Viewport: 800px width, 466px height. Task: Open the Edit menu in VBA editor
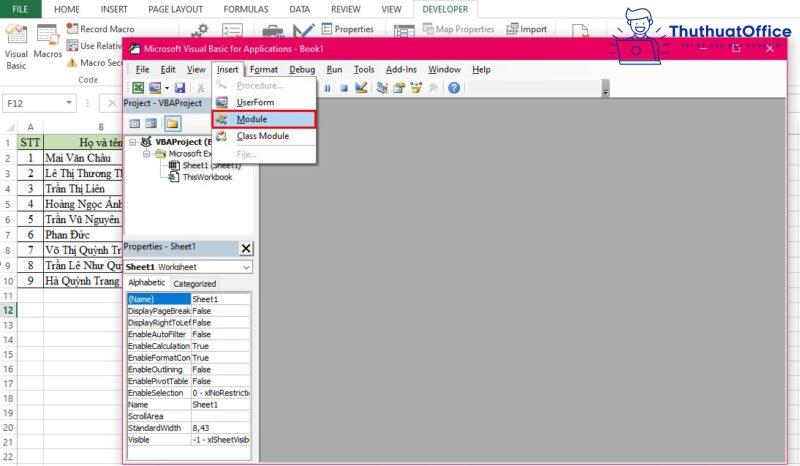(x=168, y=69)
